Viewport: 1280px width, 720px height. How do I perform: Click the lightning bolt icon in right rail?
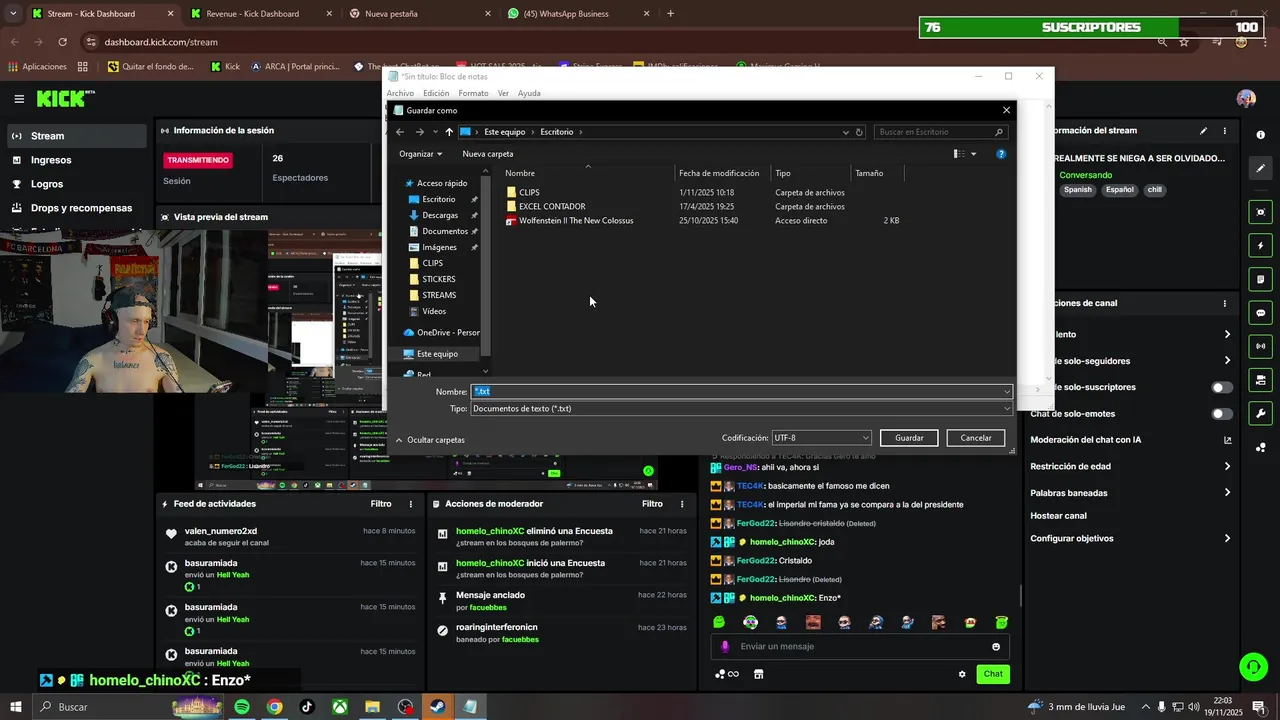coord(1261,246)
